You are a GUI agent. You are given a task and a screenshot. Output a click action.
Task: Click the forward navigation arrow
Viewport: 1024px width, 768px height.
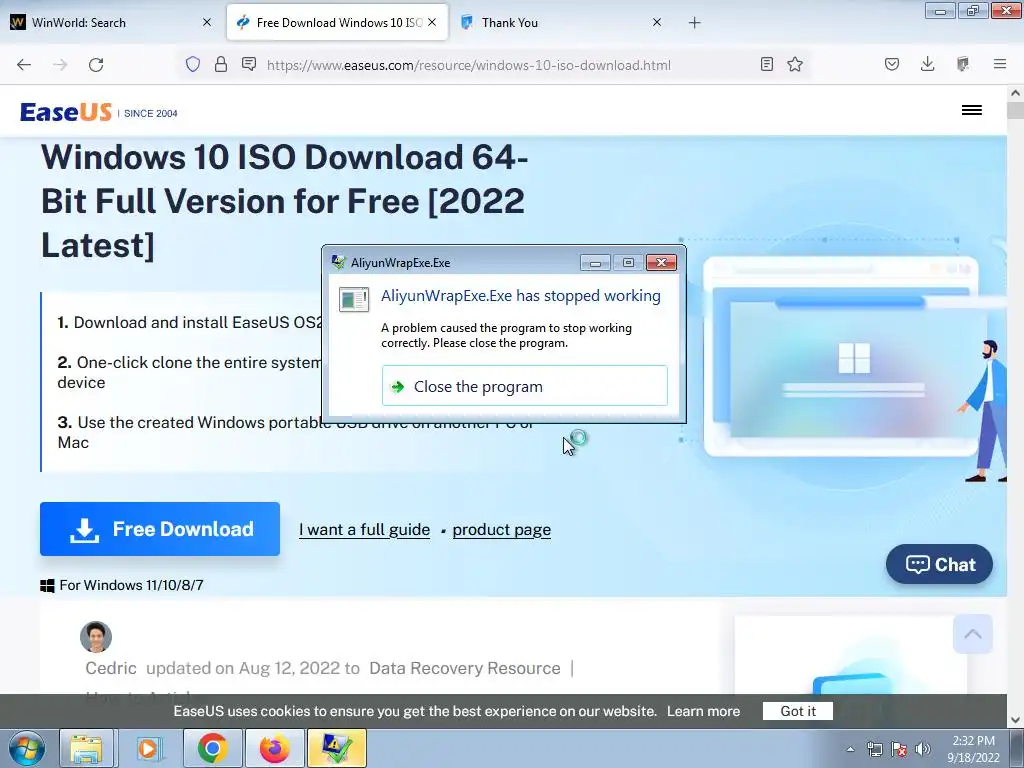point(60,65)
